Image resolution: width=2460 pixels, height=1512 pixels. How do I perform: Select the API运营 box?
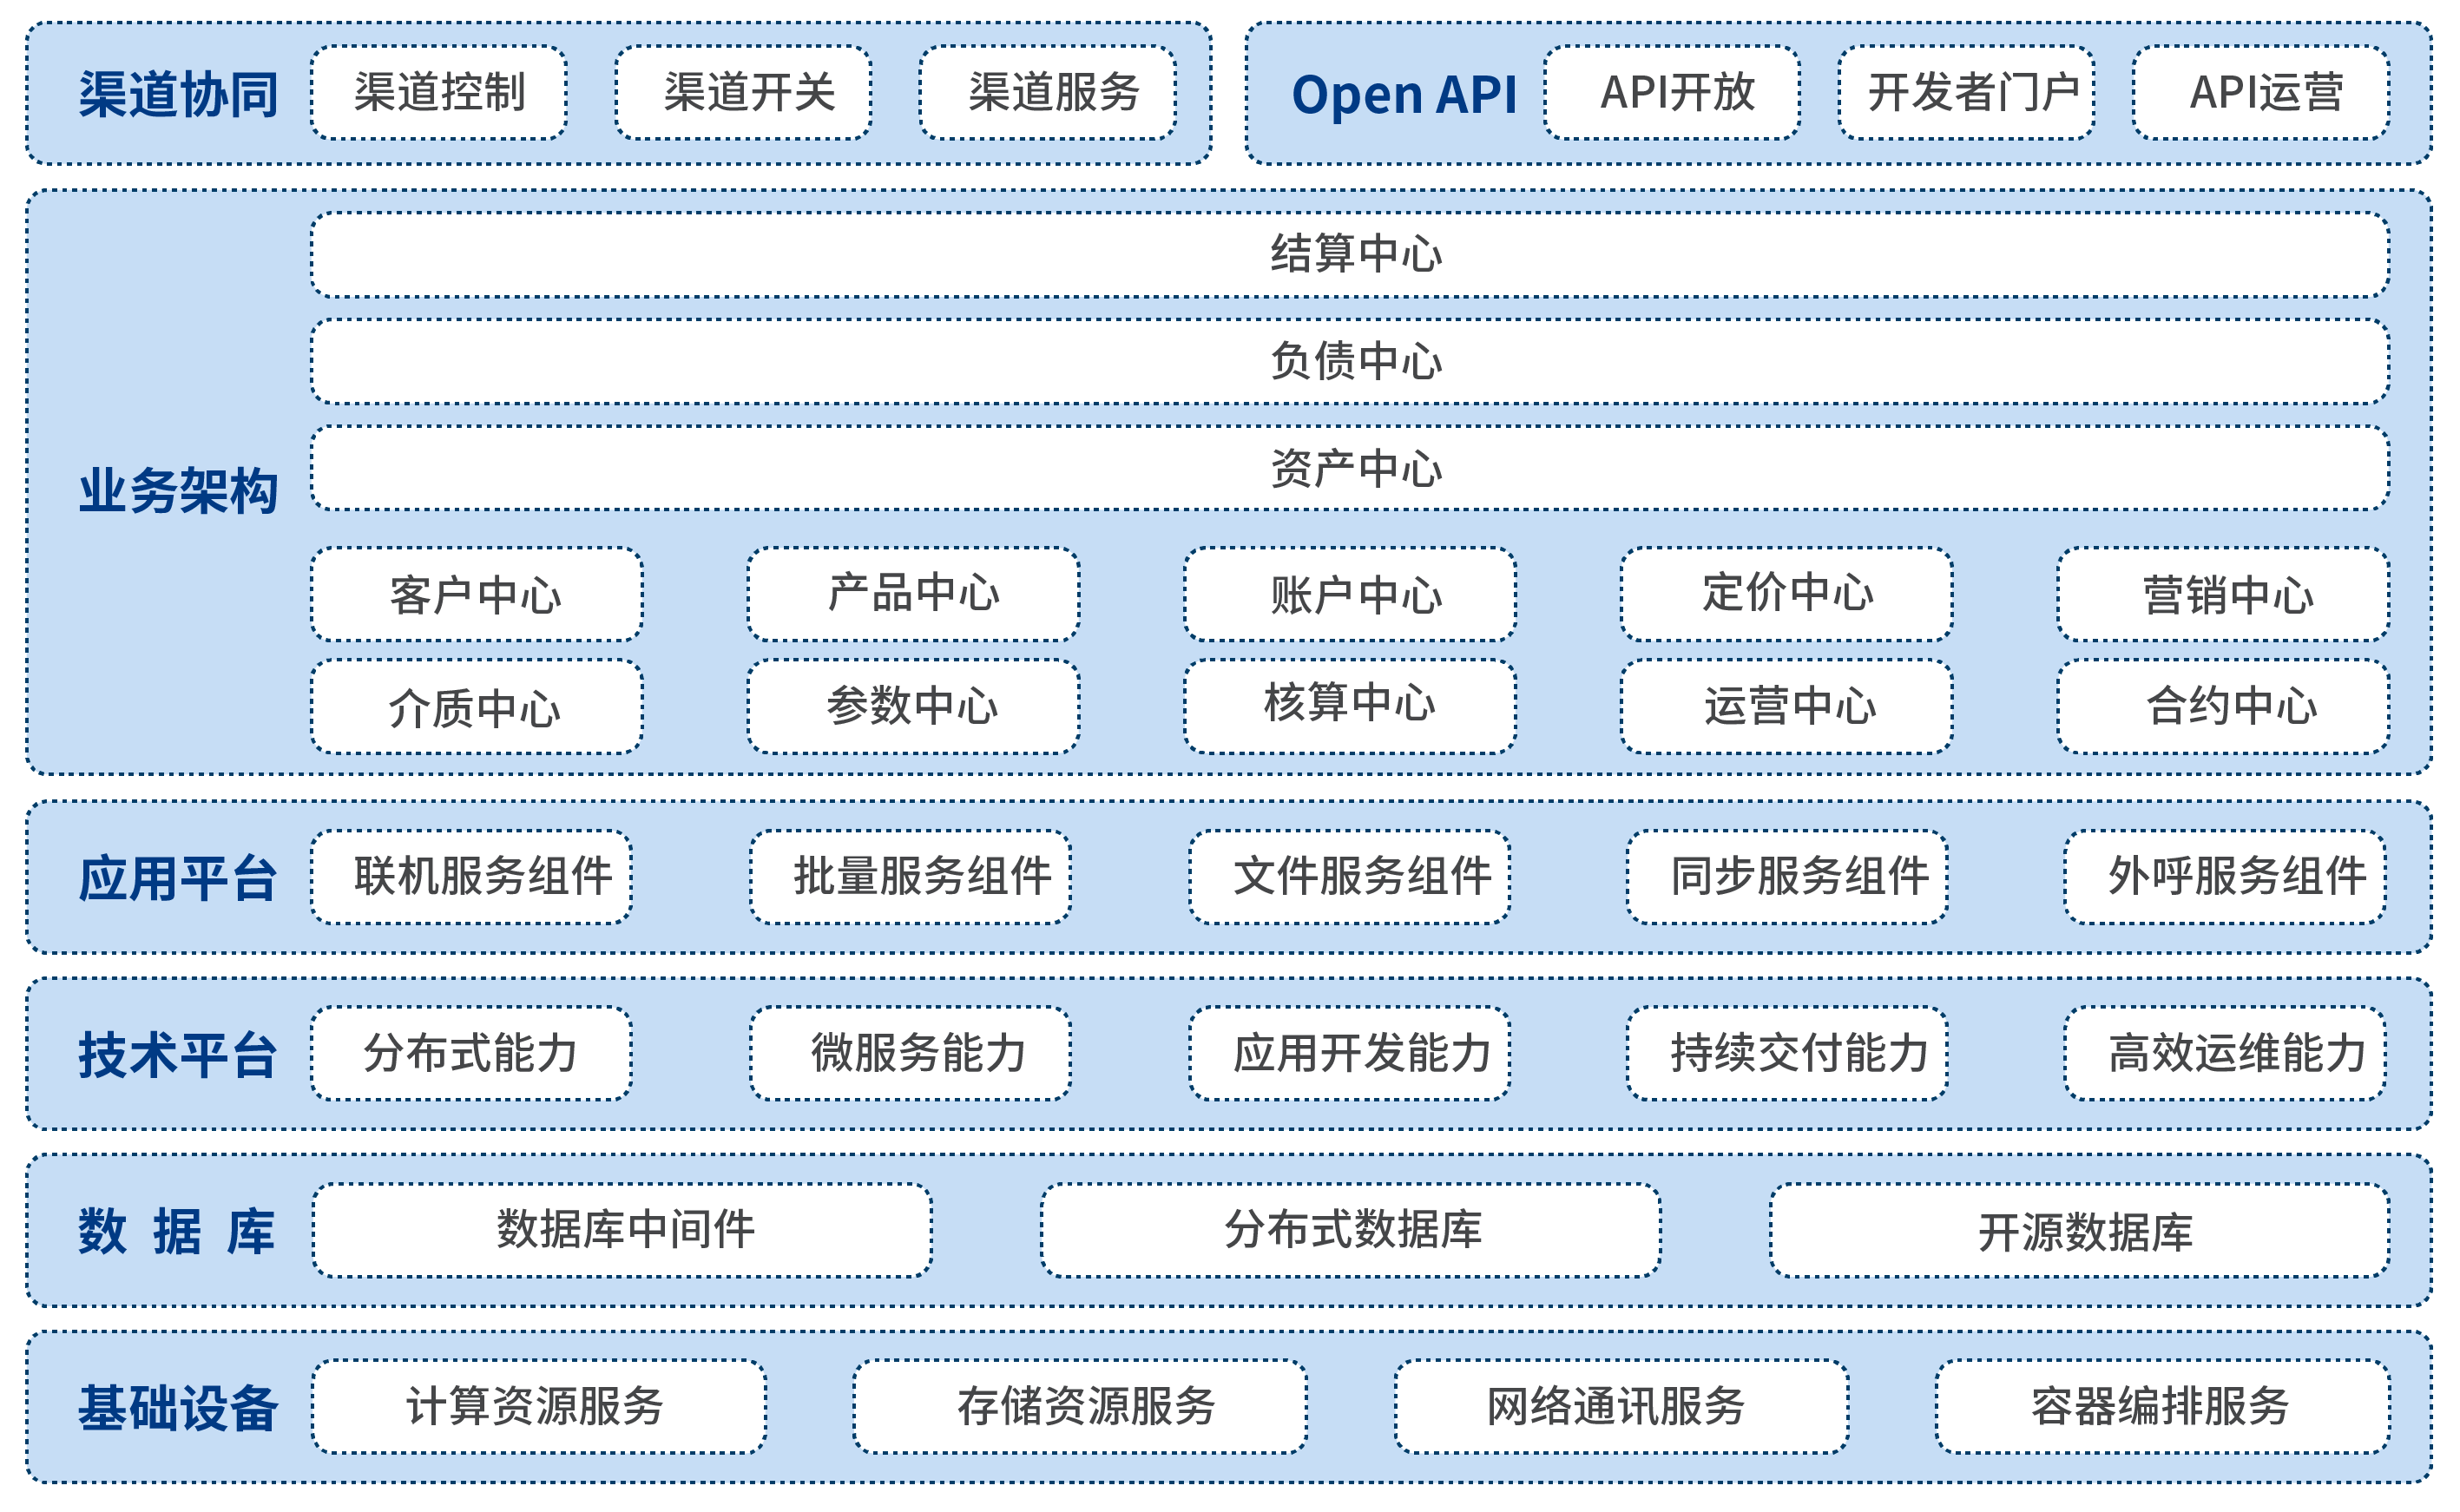pos(2261,92)
